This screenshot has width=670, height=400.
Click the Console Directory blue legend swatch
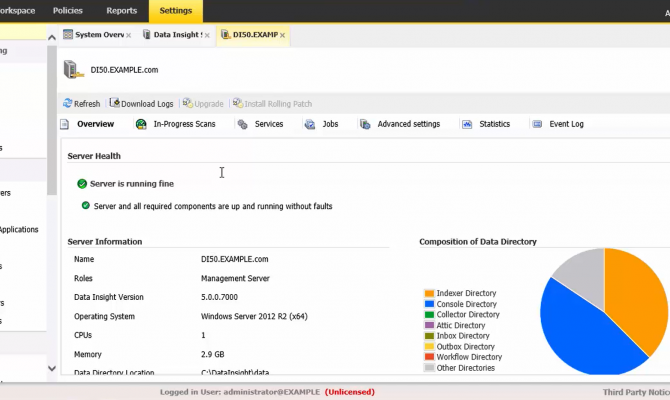pyautogui.click(x=429, y=304)
